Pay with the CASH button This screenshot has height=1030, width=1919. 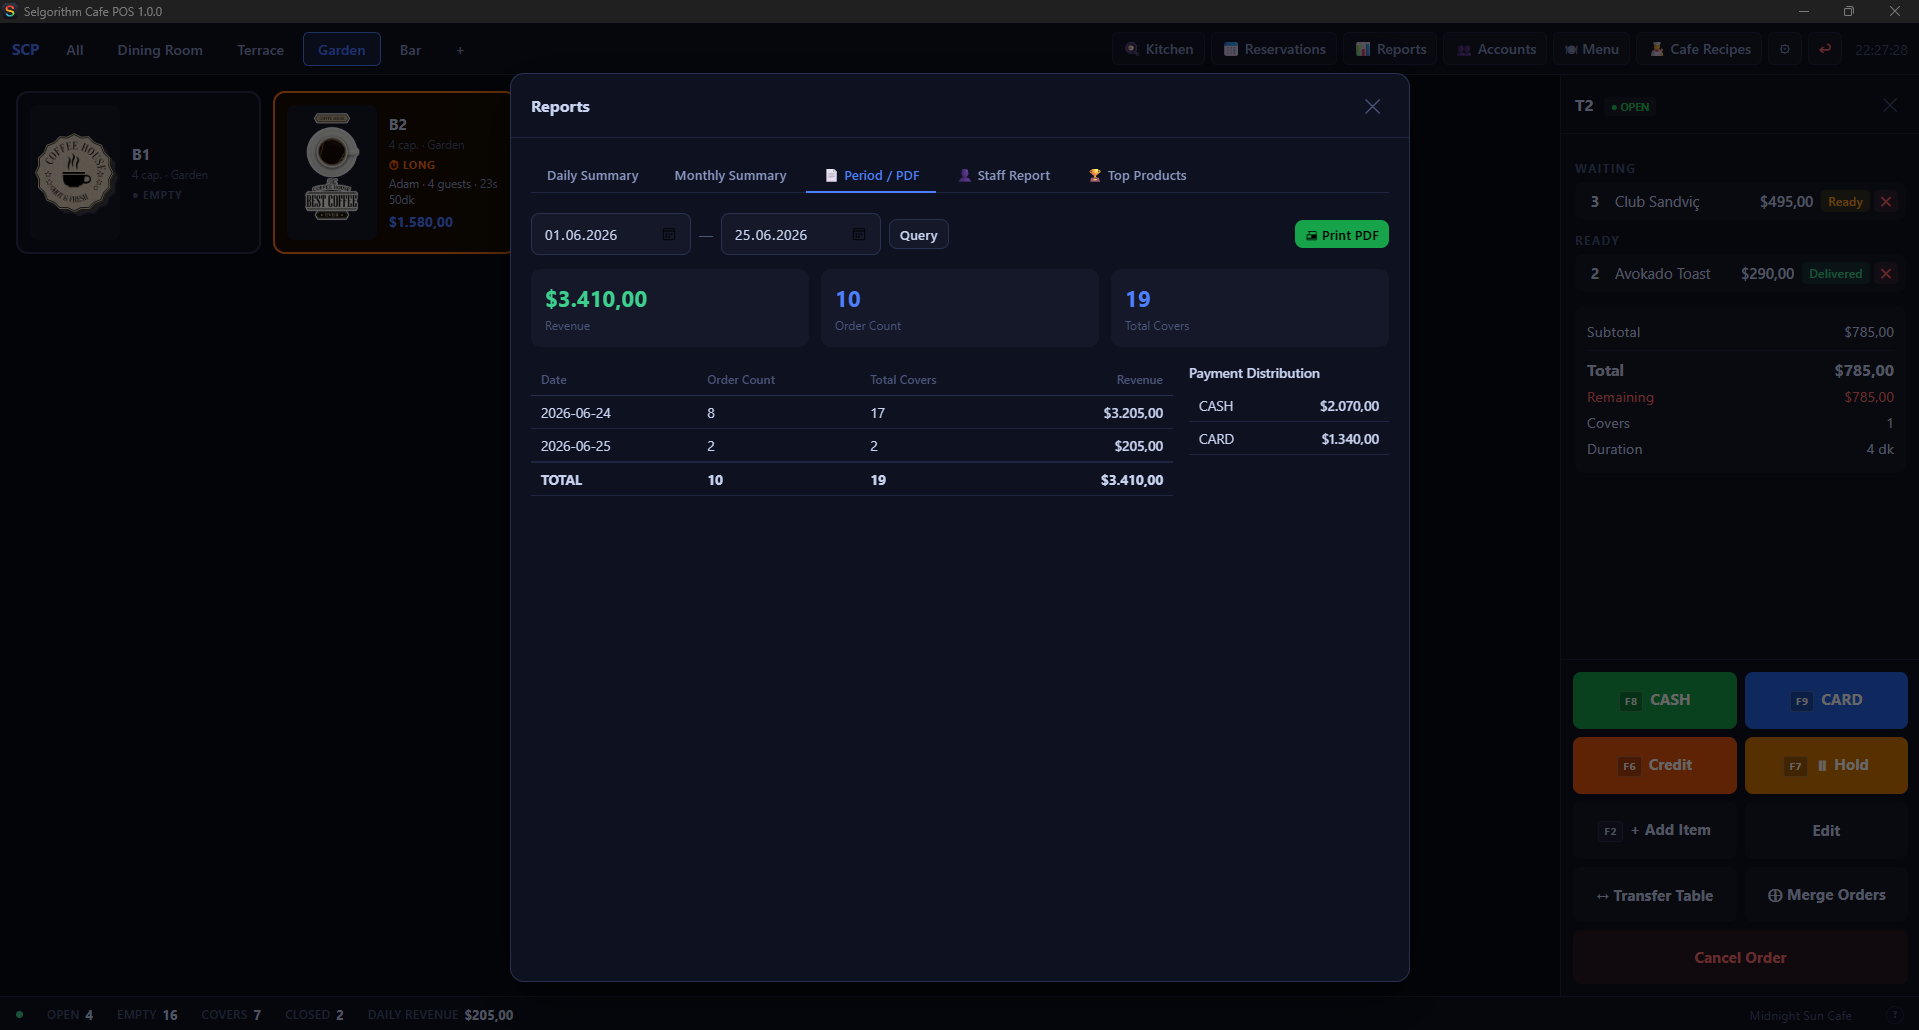click(1654, 700)
